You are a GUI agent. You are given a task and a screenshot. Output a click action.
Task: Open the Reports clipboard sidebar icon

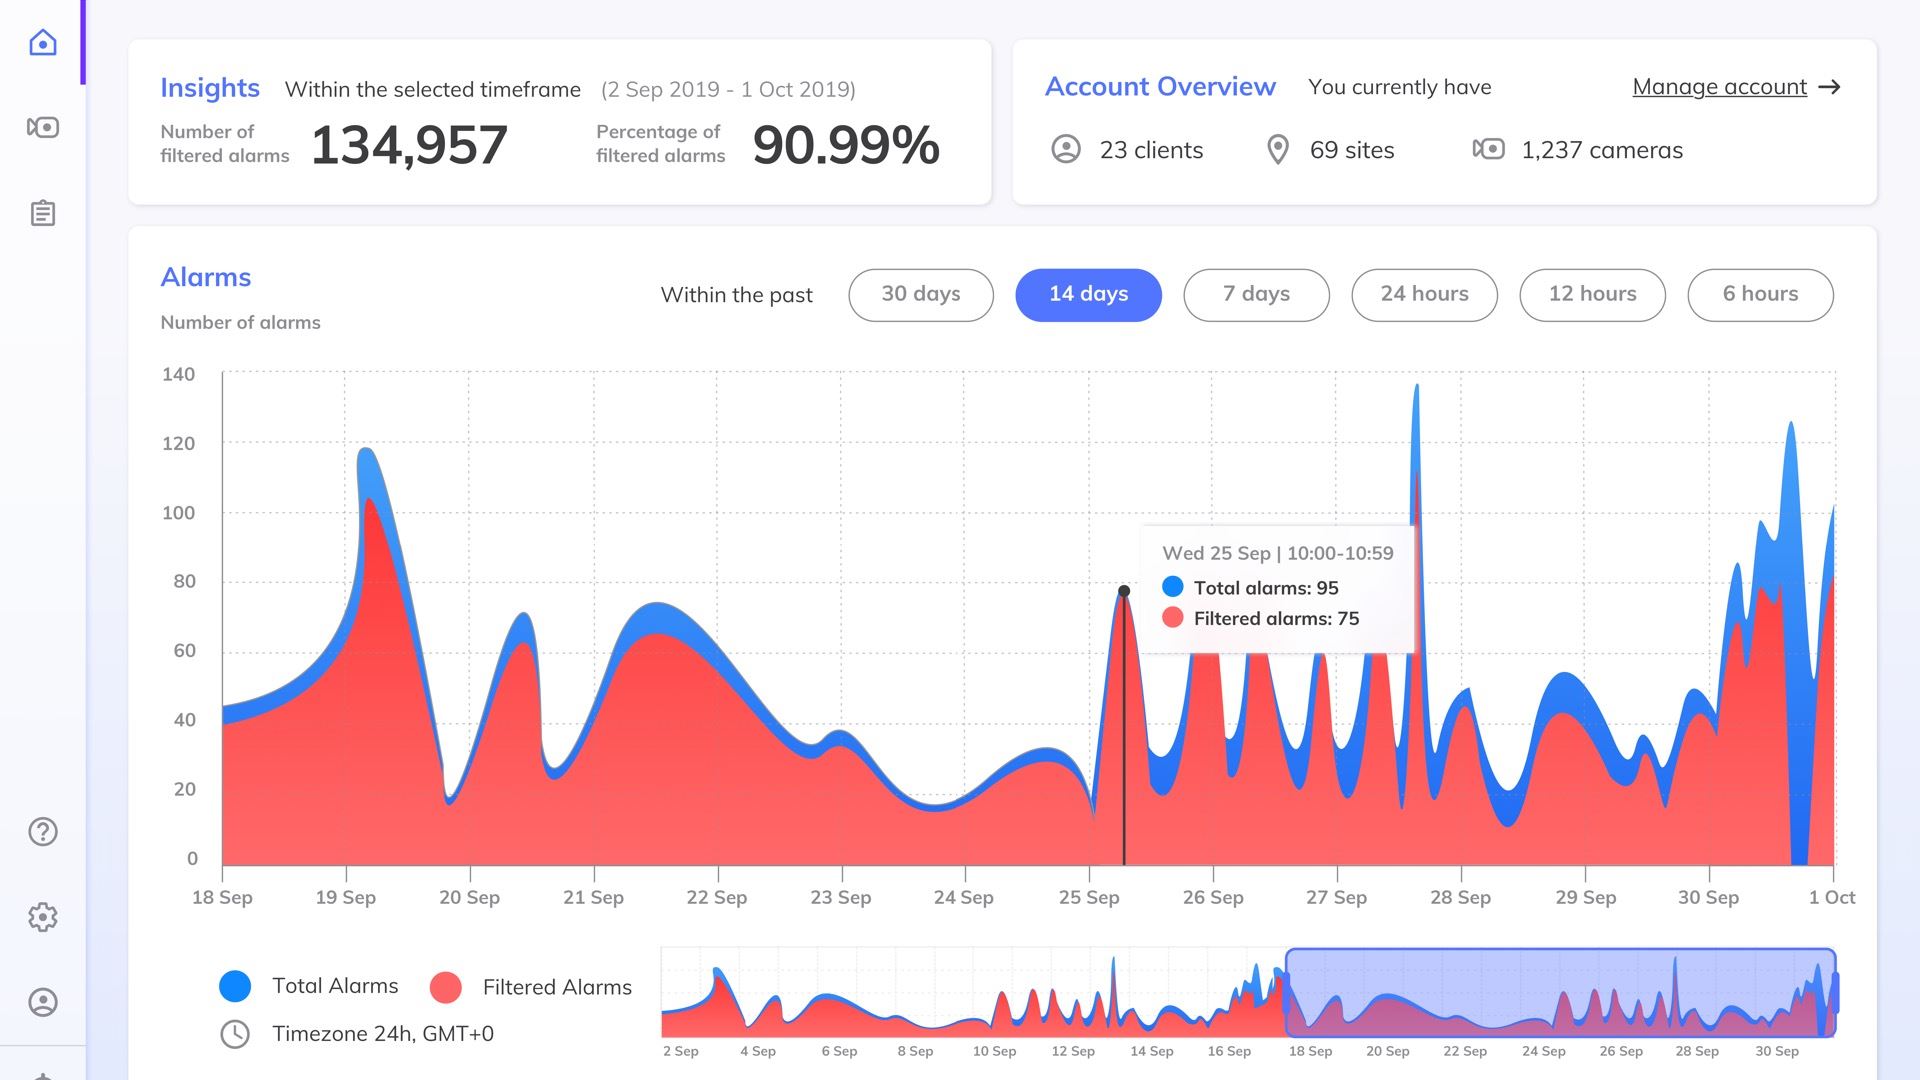tap(43, 213)
